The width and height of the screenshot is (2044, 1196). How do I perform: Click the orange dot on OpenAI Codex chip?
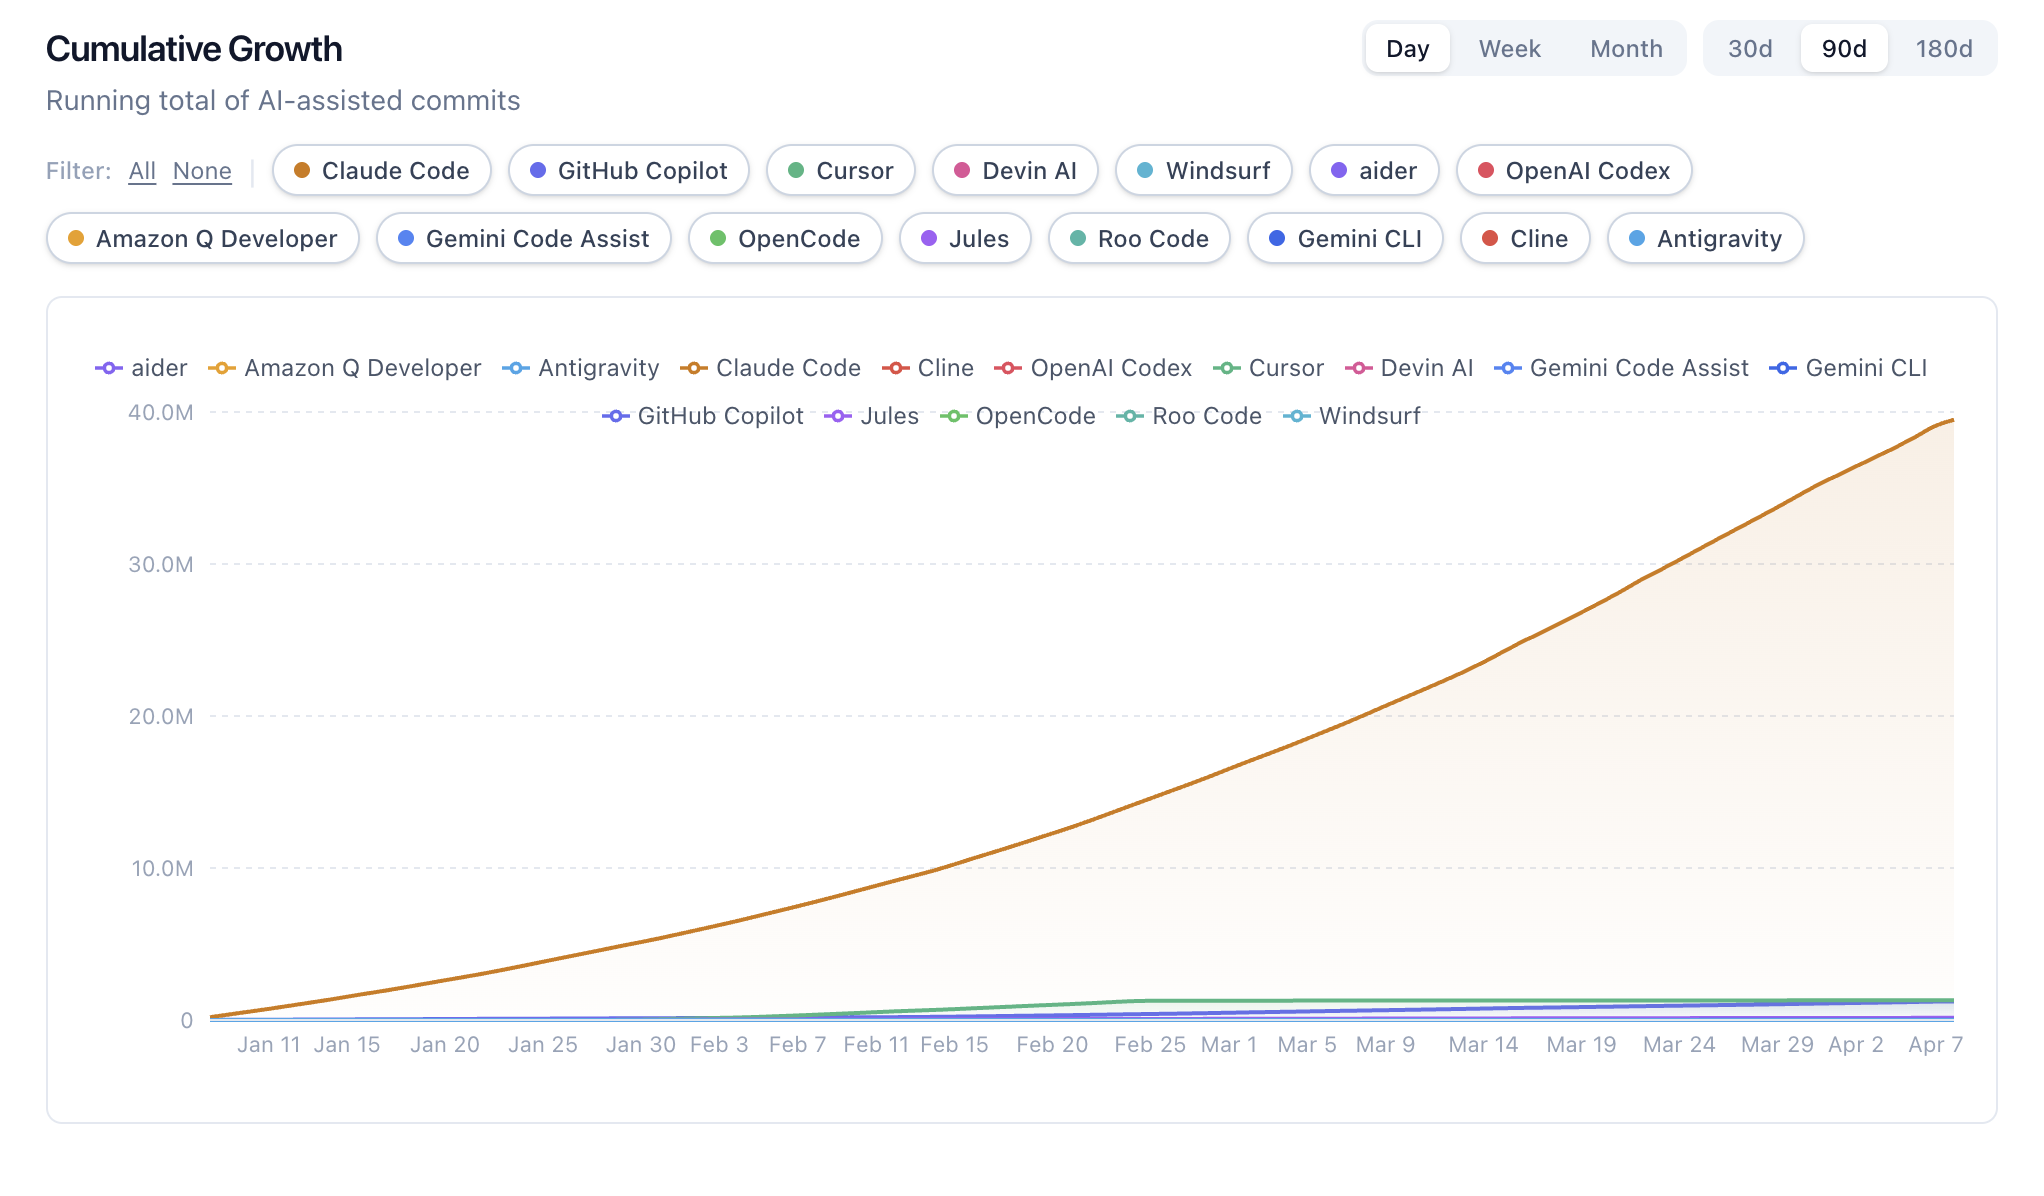(x=1486, y=171)
